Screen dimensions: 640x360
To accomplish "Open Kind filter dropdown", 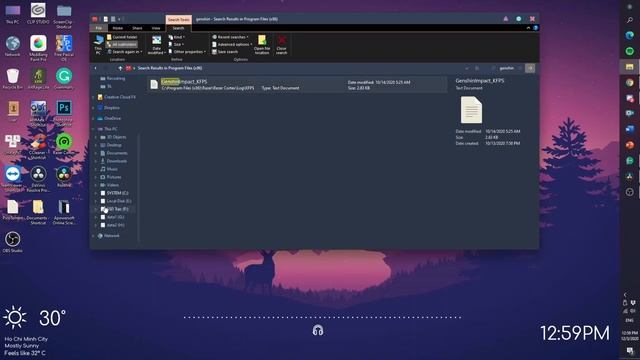I will click(177, 37).
